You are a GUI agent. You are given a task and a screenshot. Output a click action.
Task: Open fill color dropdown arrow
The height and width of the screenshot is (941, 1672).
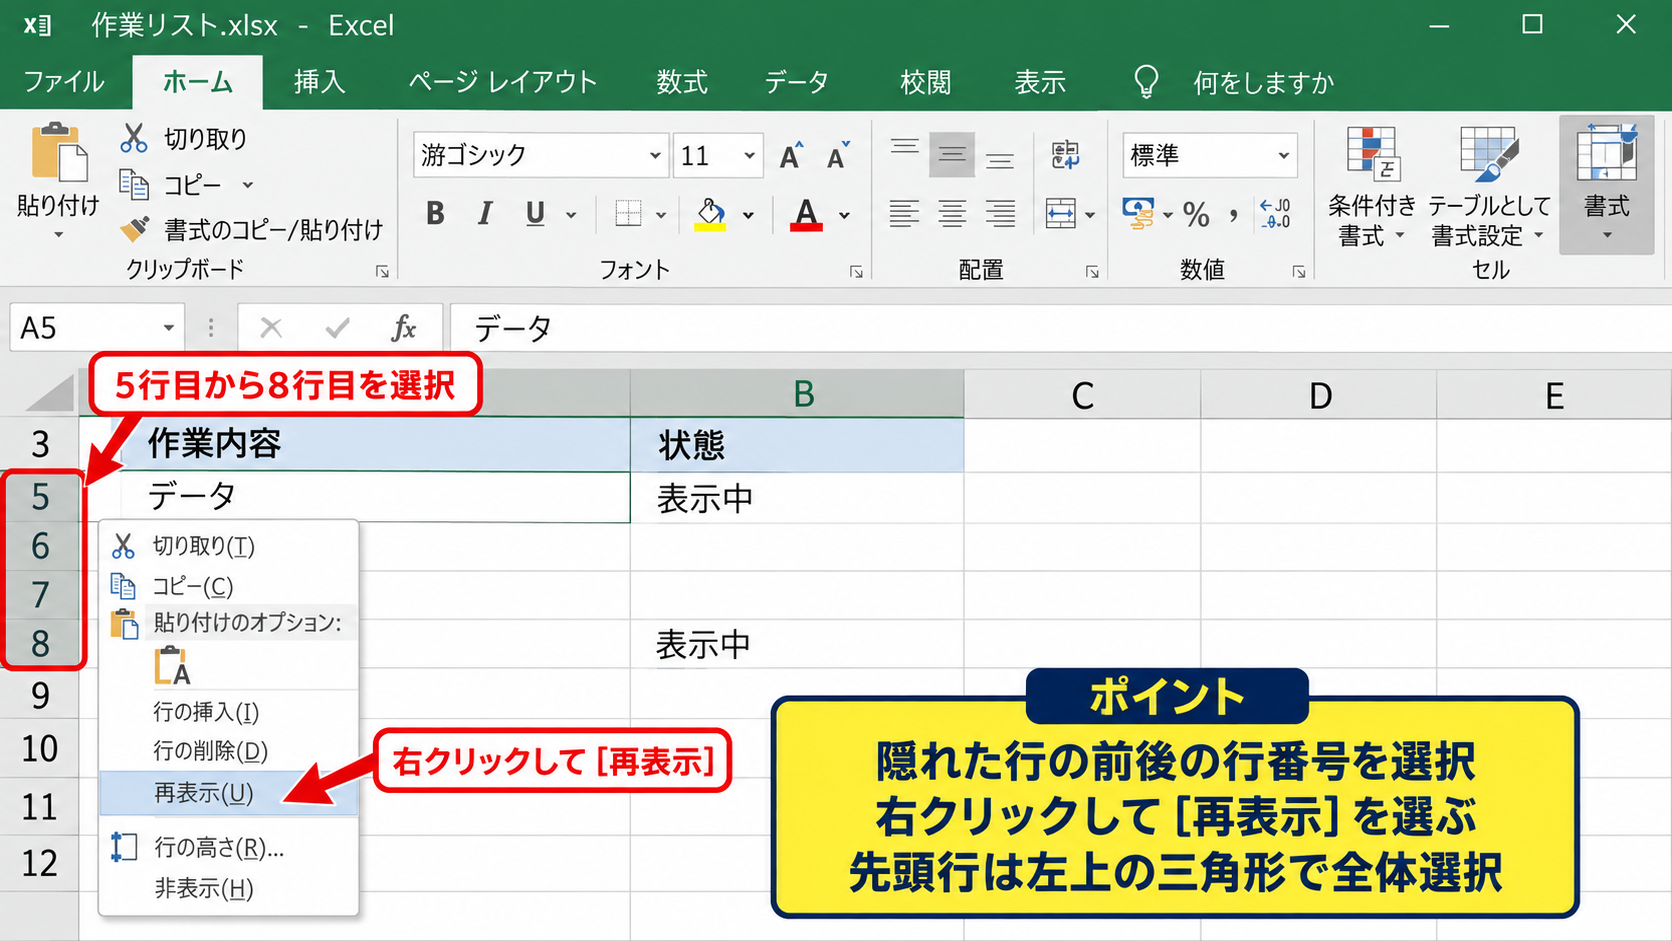point(748,215)
